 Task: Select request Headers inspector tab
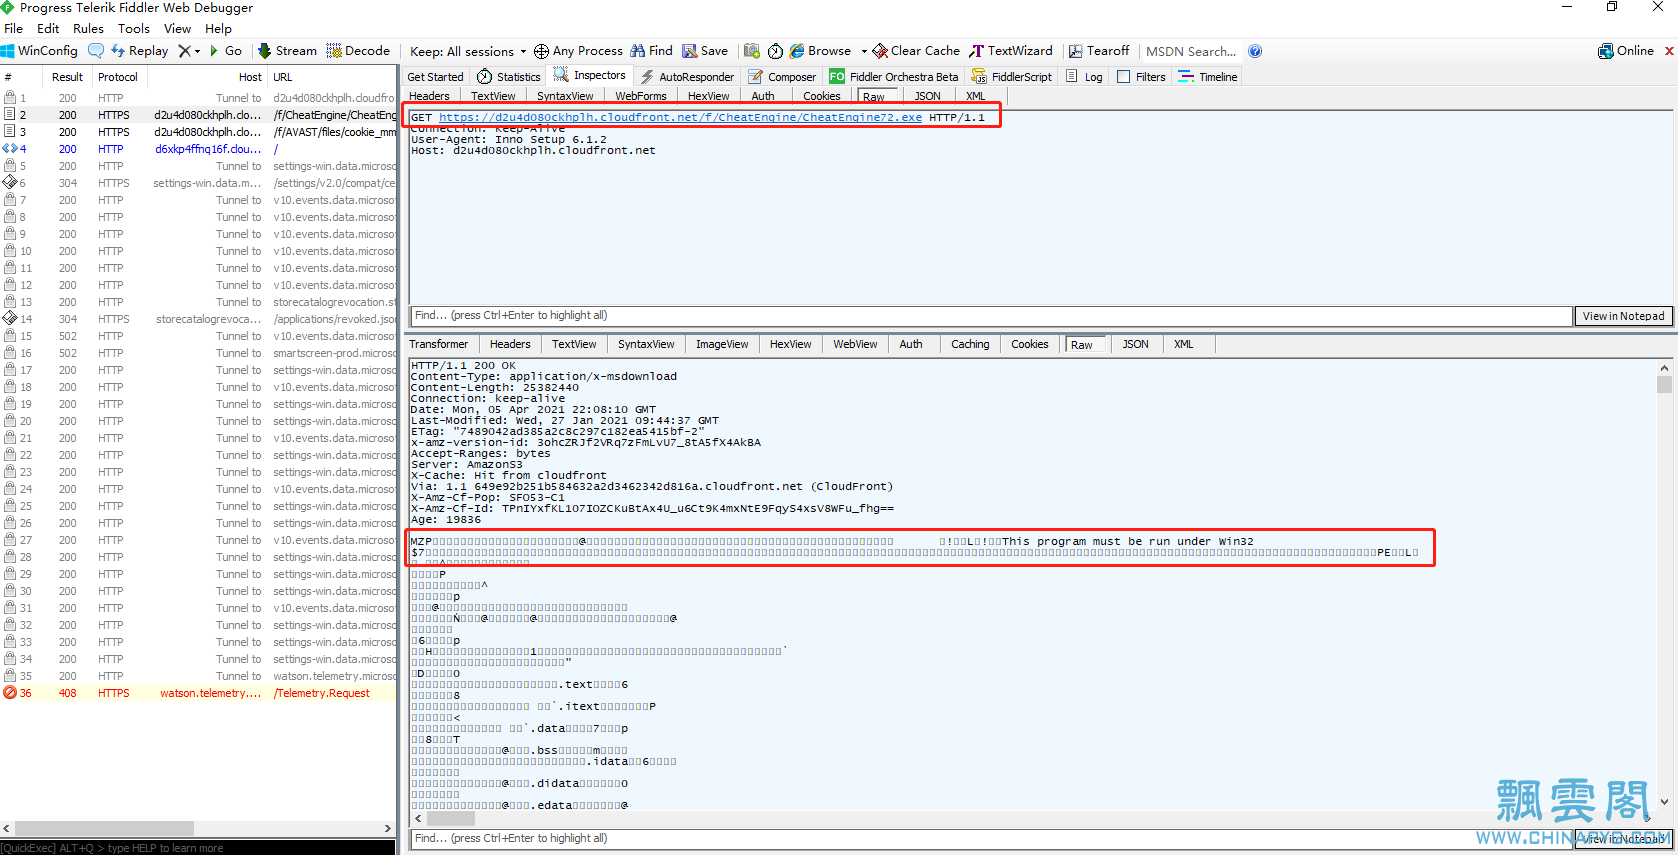coord(429,96)
